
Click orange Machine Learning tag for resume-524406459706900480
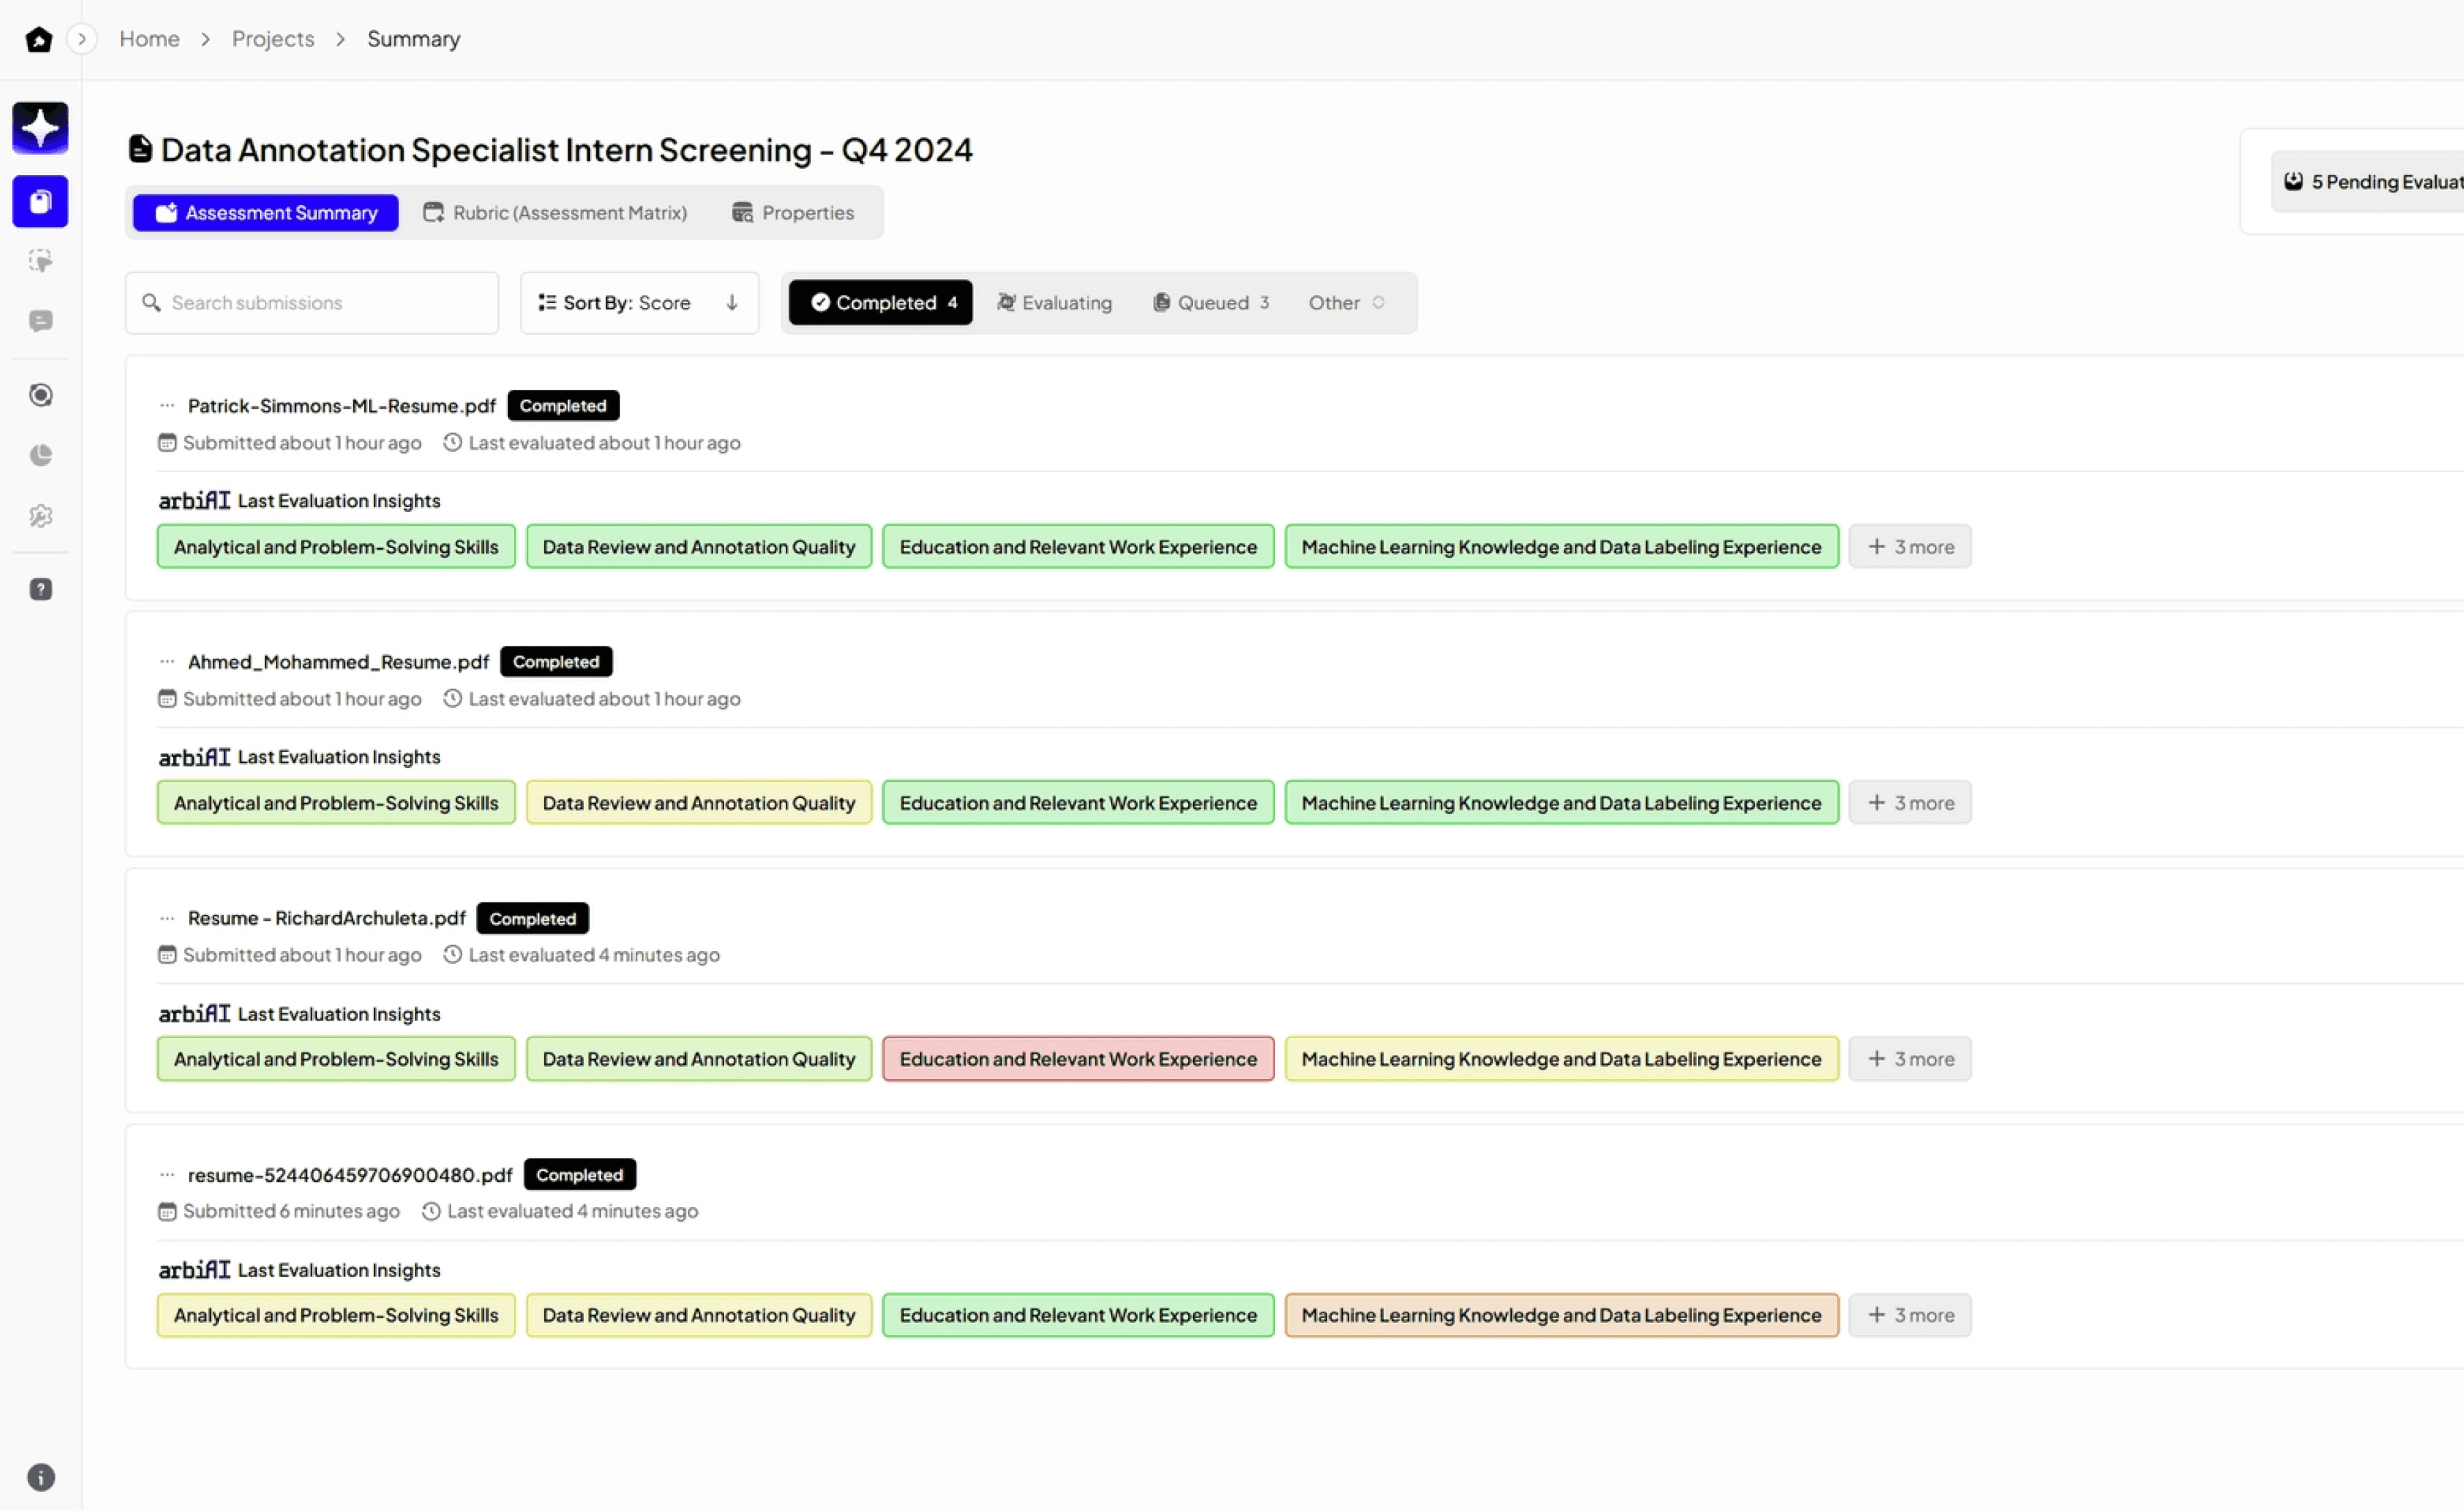(1562, 1315)
